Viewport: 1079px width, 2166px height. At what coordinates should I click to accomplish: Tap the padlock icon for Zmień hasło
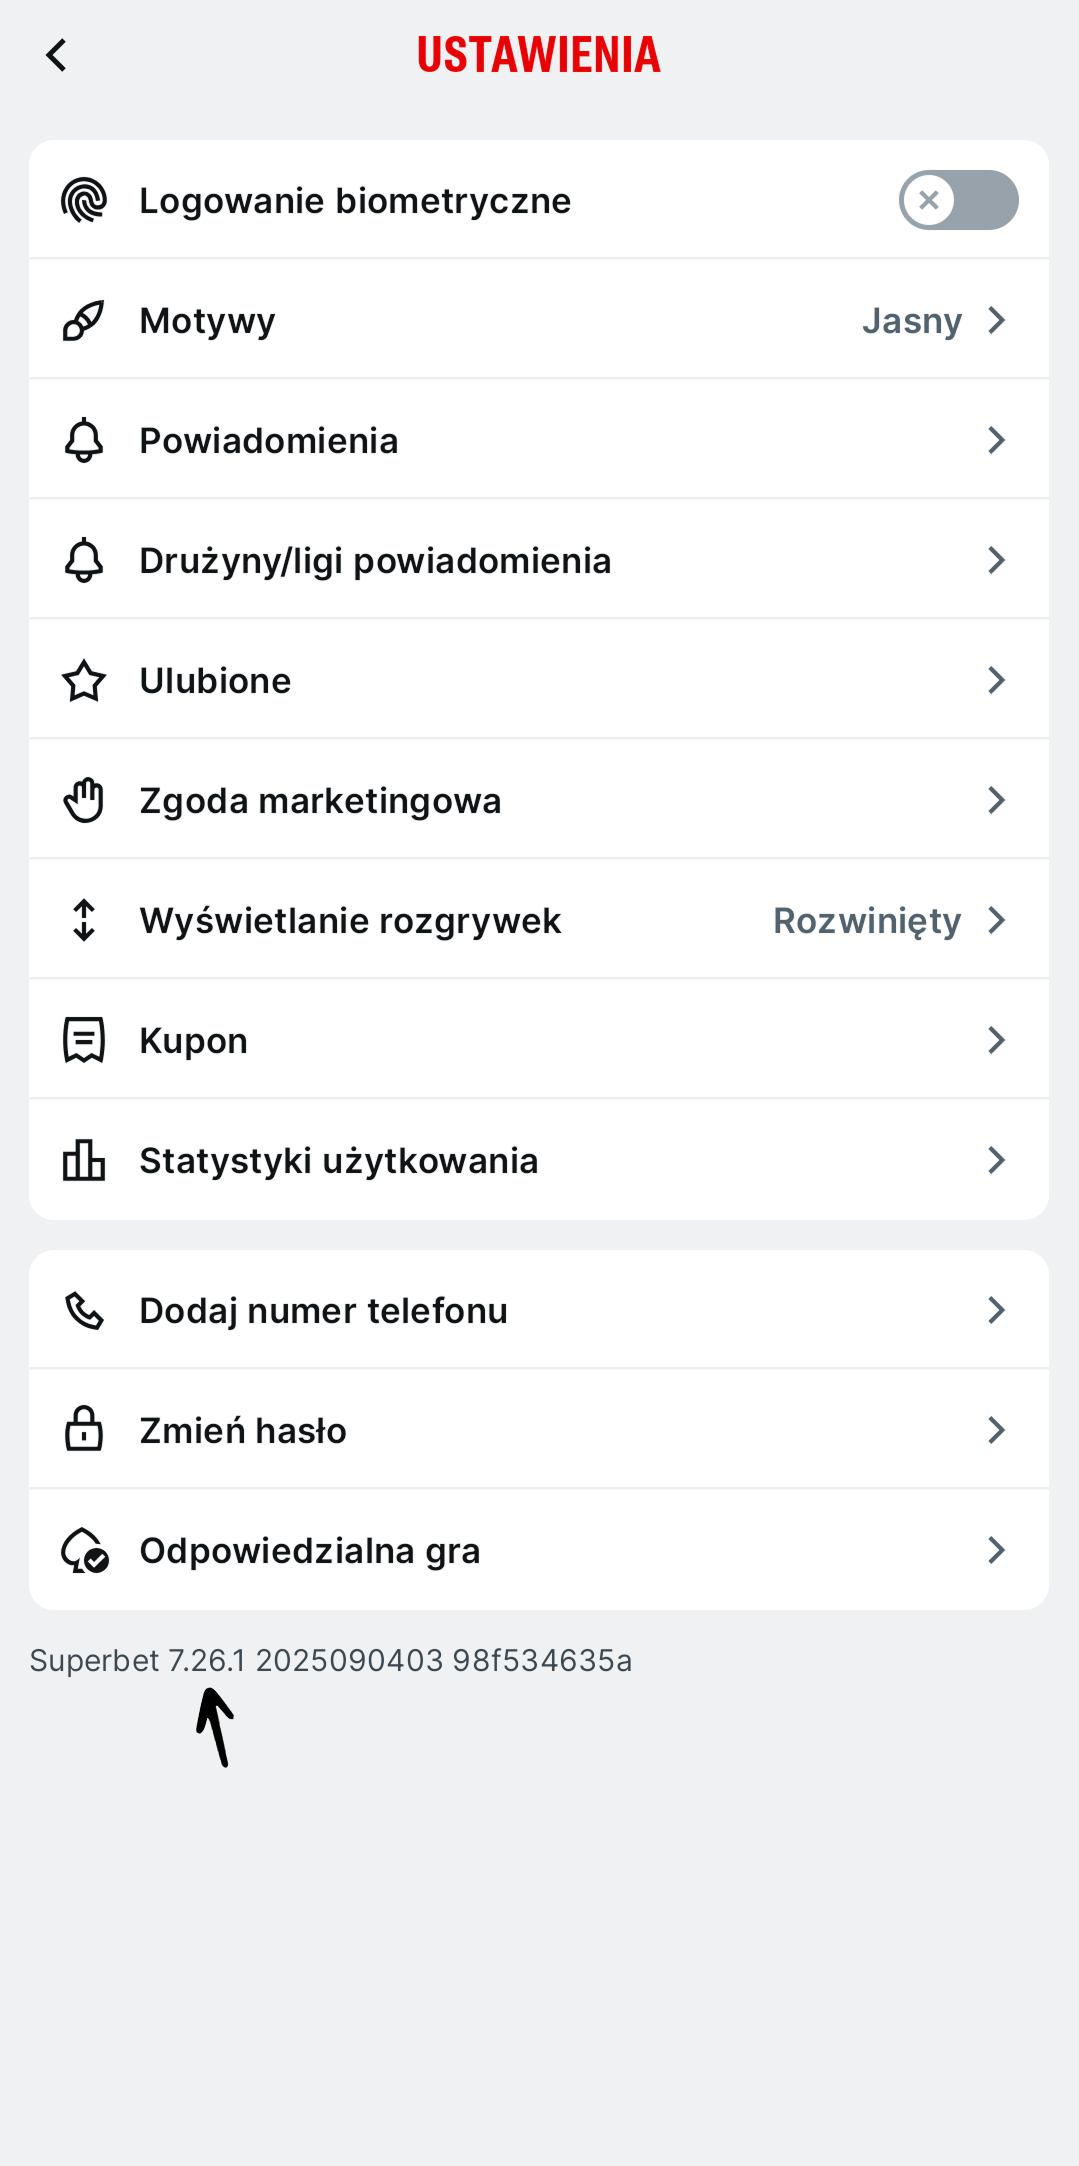coord(84,1430)
